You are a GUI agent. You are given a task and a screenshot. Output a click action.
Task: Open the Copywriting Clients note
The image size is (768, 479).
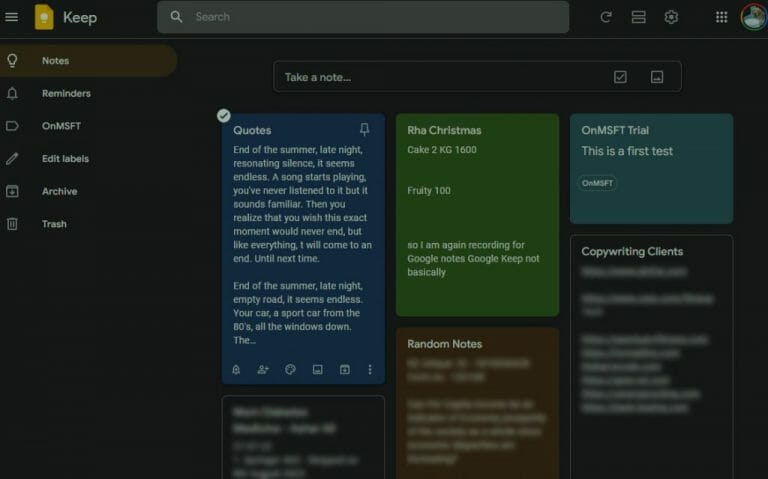(x=651, y=357)
